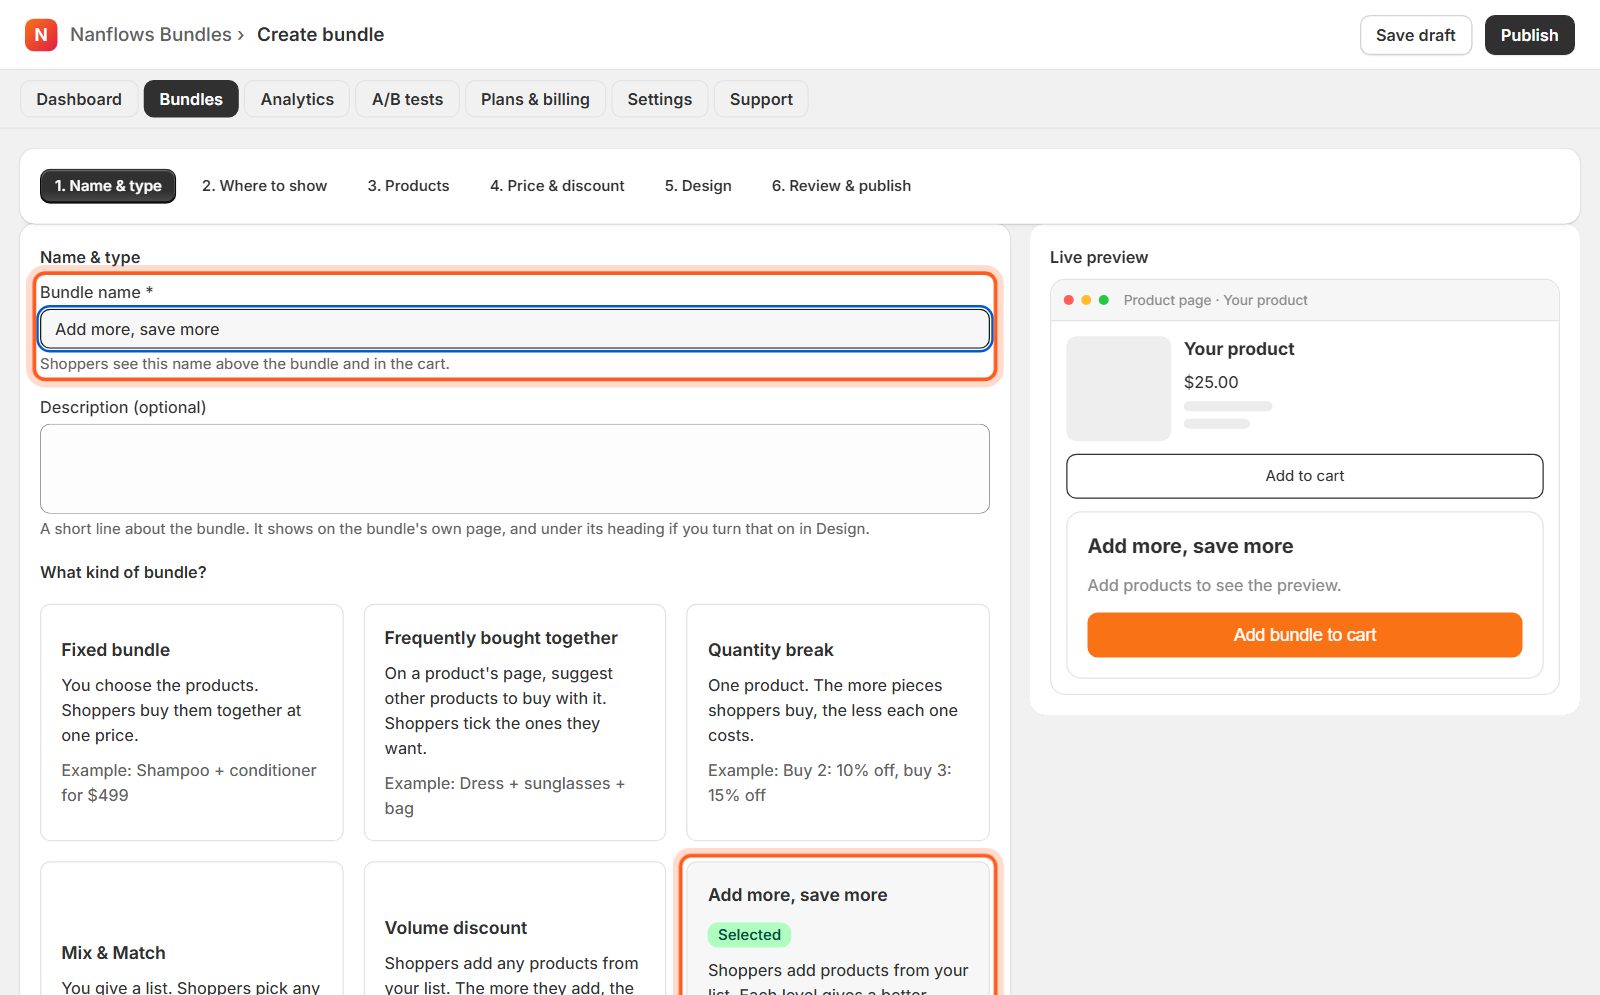Click Add to cart in live preview
The width and height of the screenshot is (1600, 995).
(1305, 476)
